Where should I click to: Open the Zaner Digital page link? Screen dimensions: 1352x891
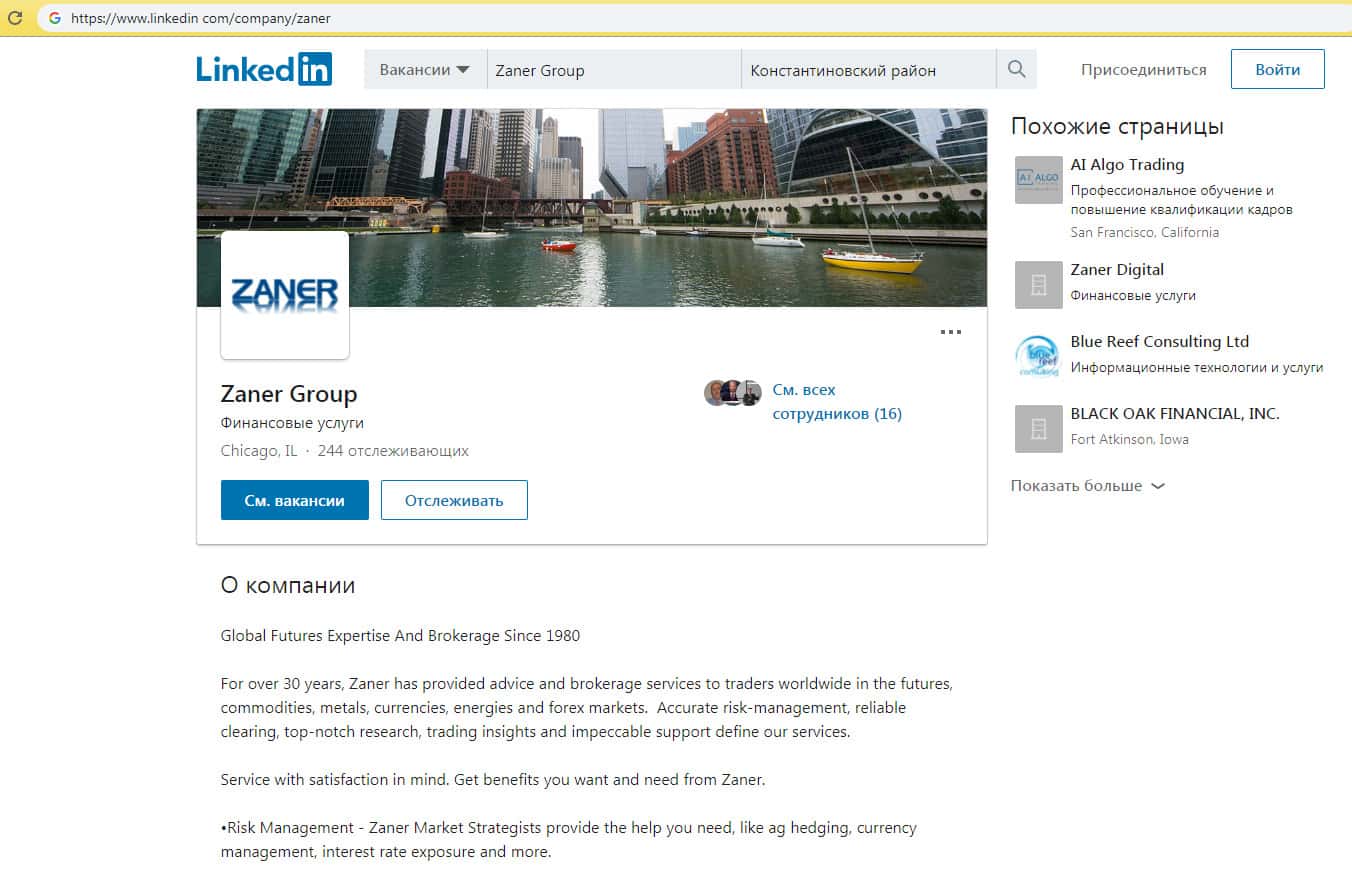tap(1117, 270)
